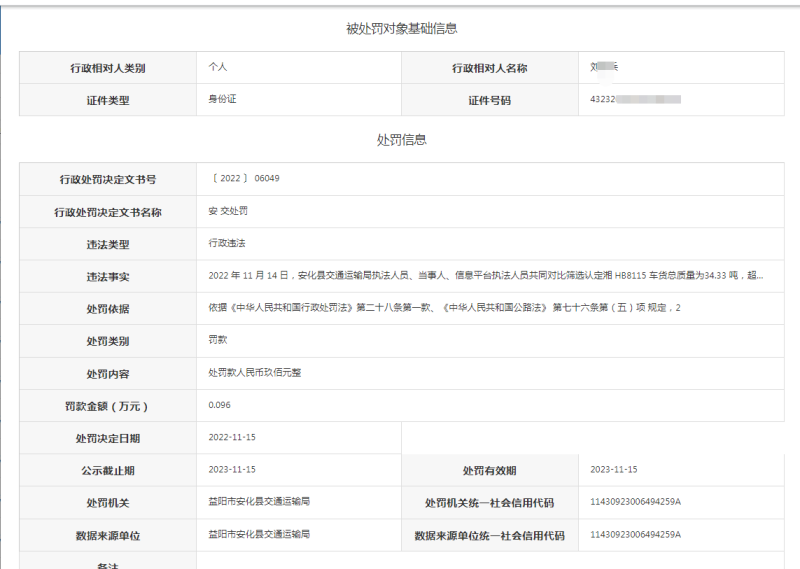Click the 个人 value cell
800x569 pixels.
coord(218,67)
